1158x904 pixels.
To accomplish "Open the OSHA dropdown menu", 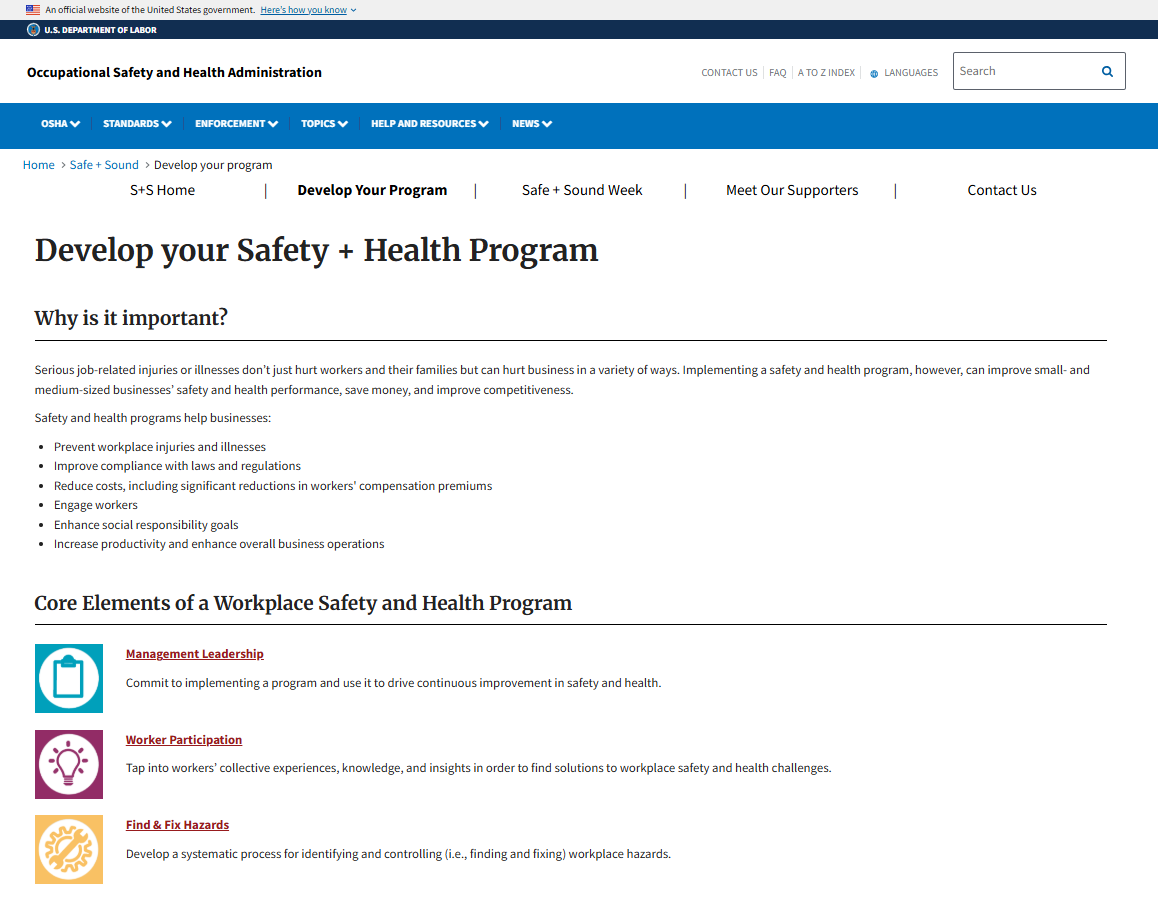I will [x=61, y=123].
